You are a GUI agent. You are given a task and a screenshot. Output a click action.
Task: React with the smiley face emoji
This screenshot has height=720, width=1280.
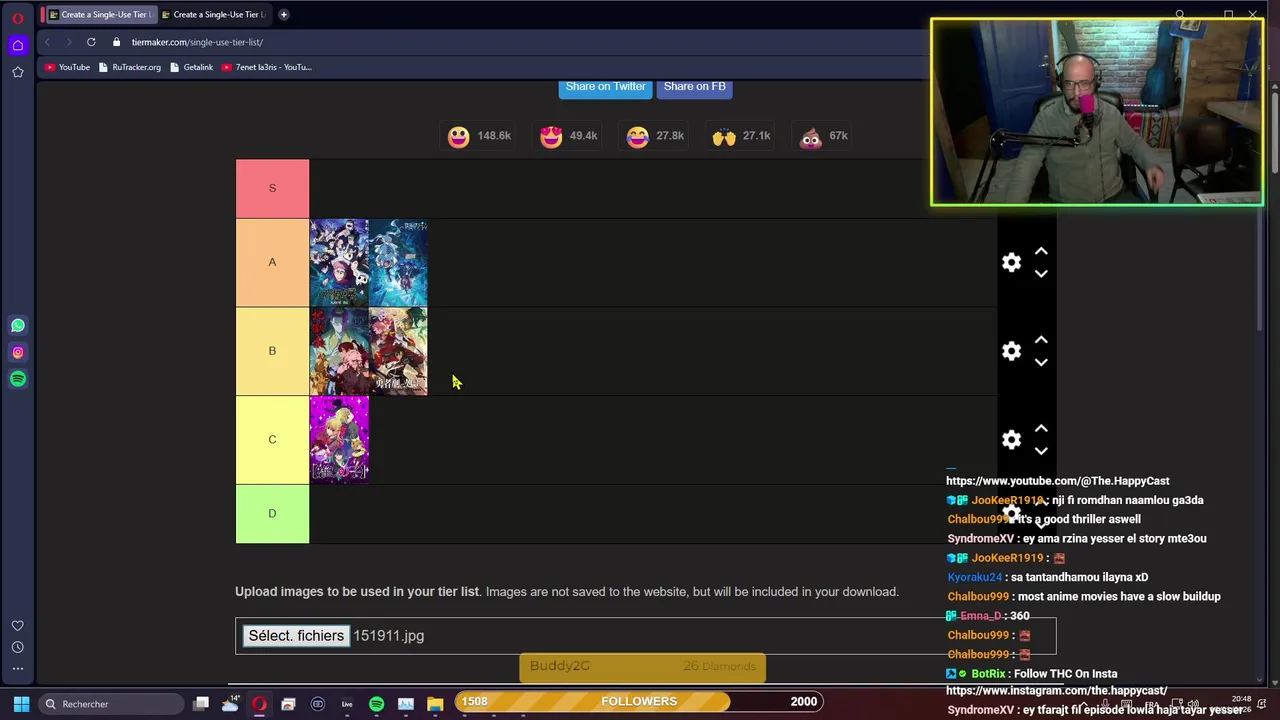pos(459,137)
